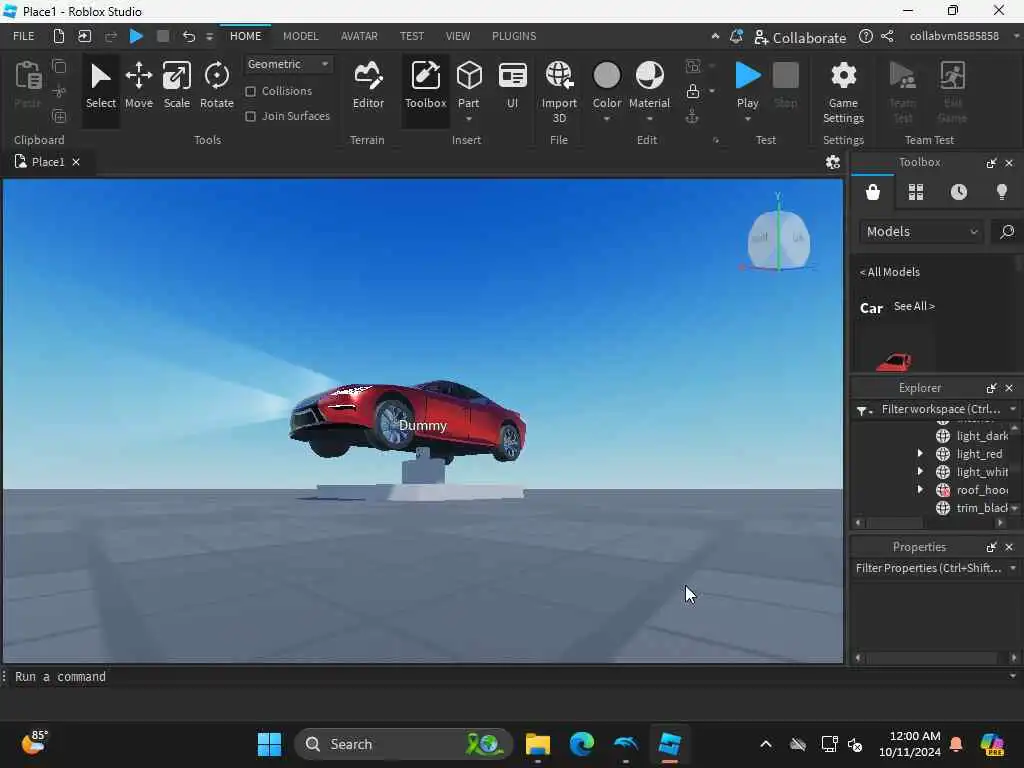Open Microsoft Edge from the taskbar
1024x768 pixels.
pyautogui.click(x=581, y=744)
